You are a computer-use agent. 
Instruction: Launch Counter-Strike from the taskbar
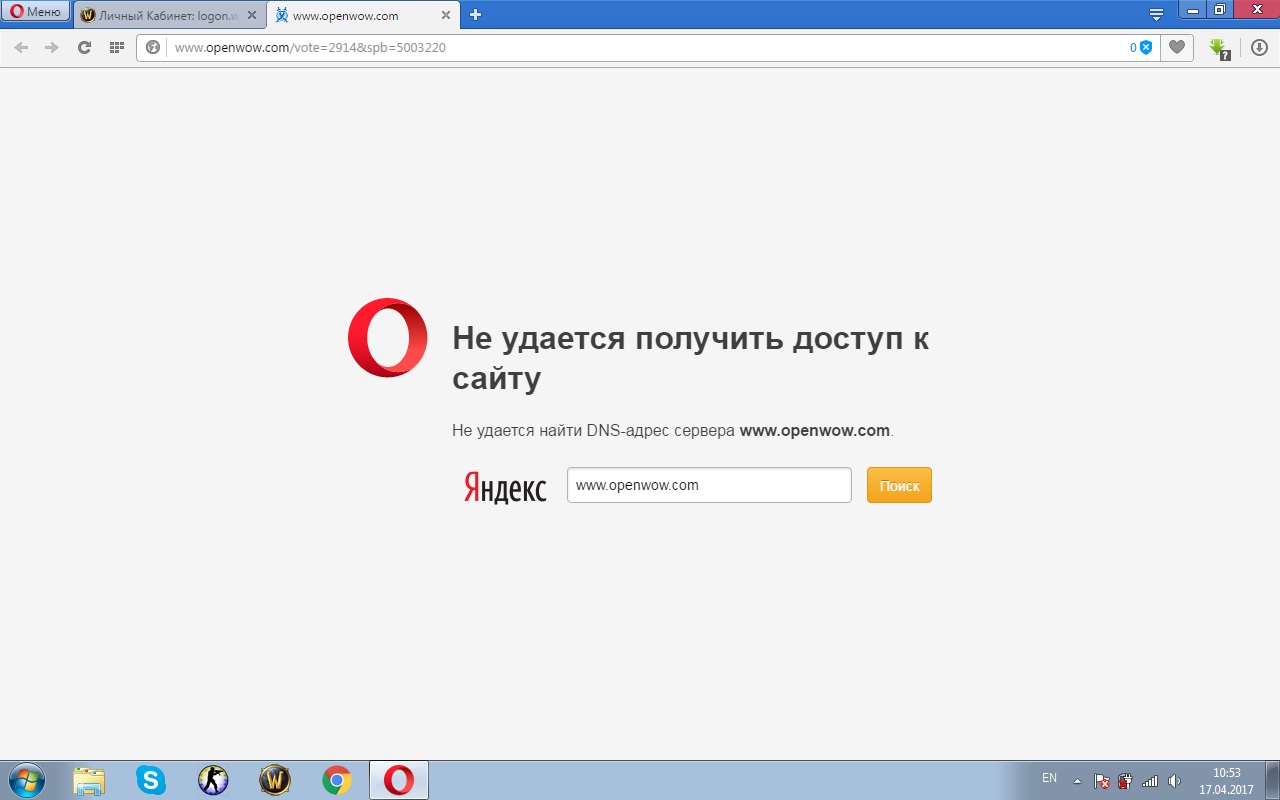(213, 780)
